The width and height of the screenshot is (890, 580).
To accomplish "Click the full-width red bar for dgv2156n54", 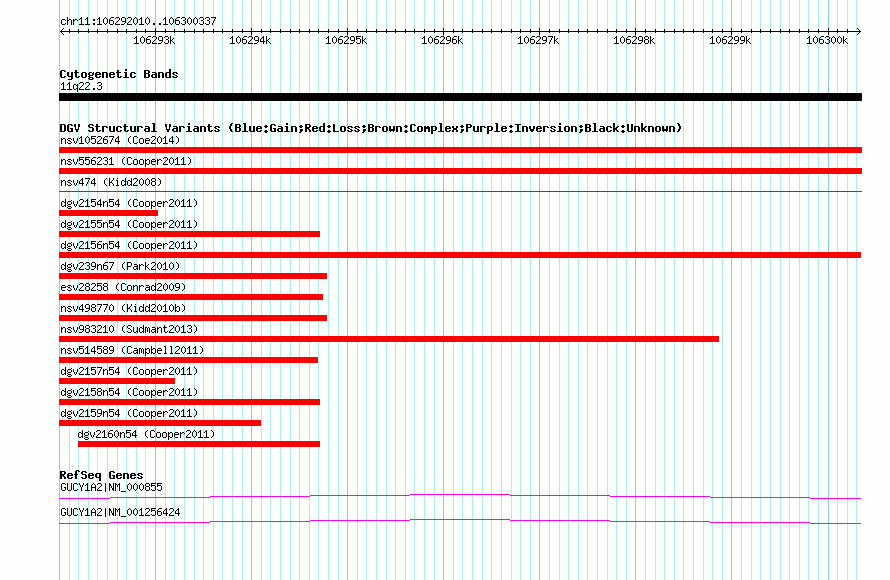I will [460, 255].
